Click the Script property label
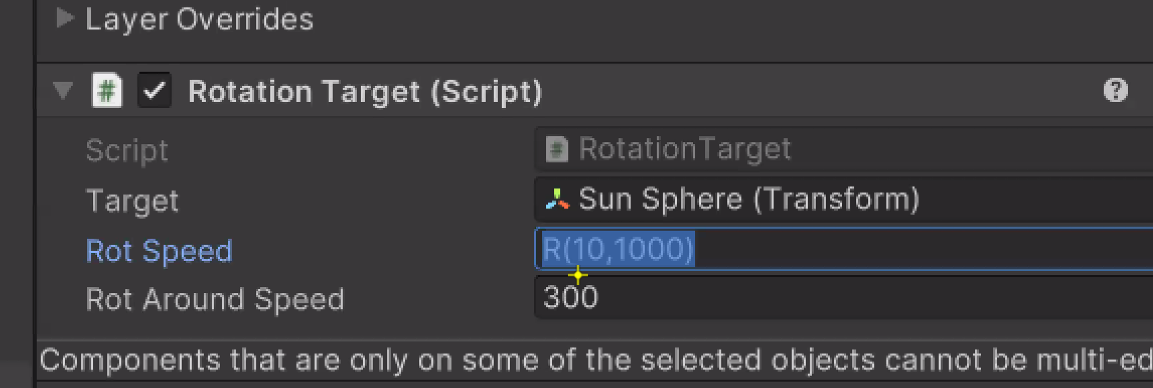The image size is (1153, 388). click(x=126, y=150)
